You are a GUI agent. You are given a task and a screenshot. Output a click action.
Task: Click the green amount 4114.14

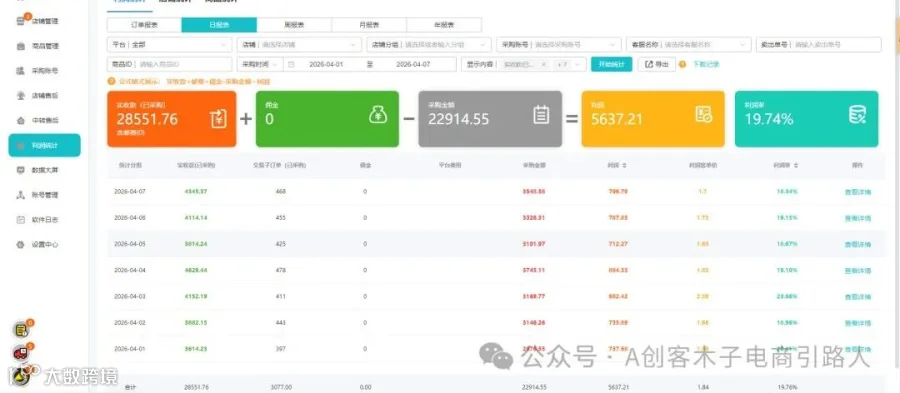pos(196,218)
